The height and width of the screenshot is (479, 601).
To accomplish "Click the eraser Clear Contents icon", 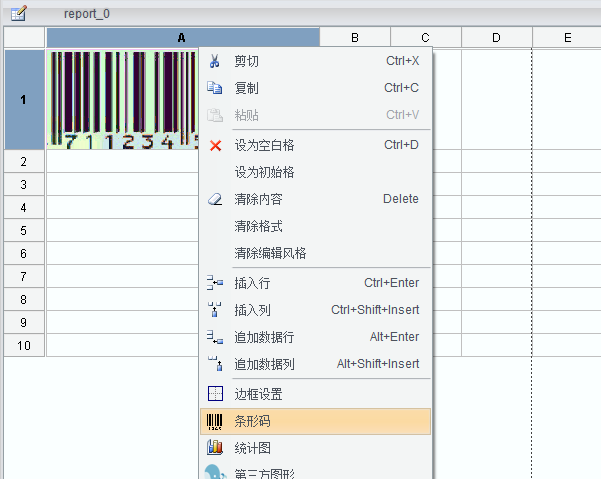I will tap(215, 199).
